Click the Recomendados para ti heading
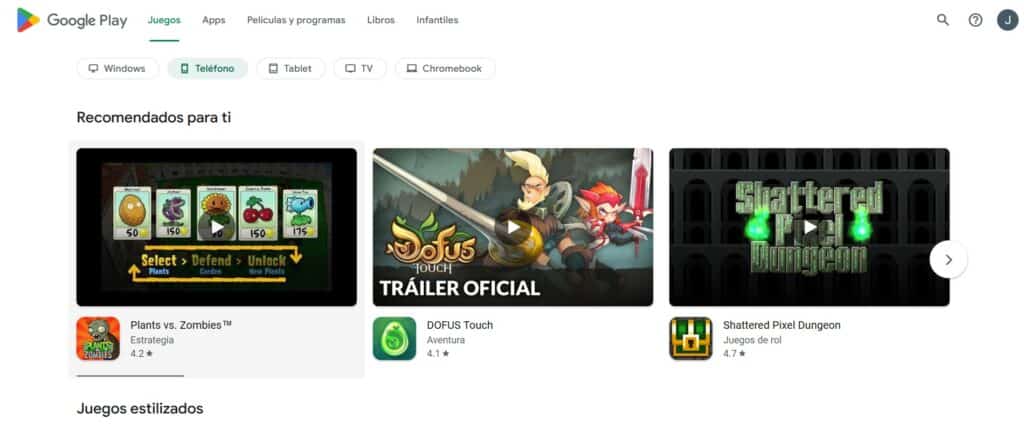The height and width of the screenshot is (435, 1024). [153, 118]
